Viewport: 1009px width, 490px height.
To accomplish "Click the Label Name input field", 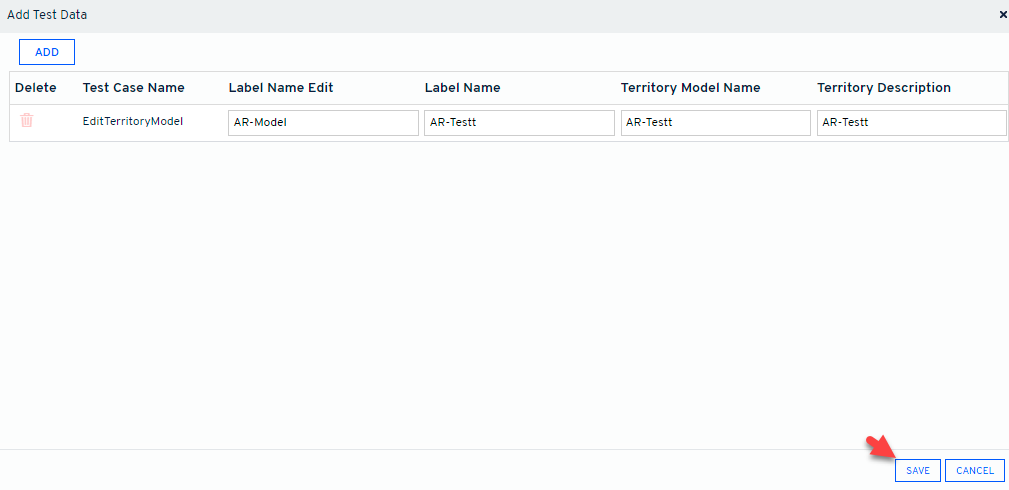I will click(x=519, y=123).
